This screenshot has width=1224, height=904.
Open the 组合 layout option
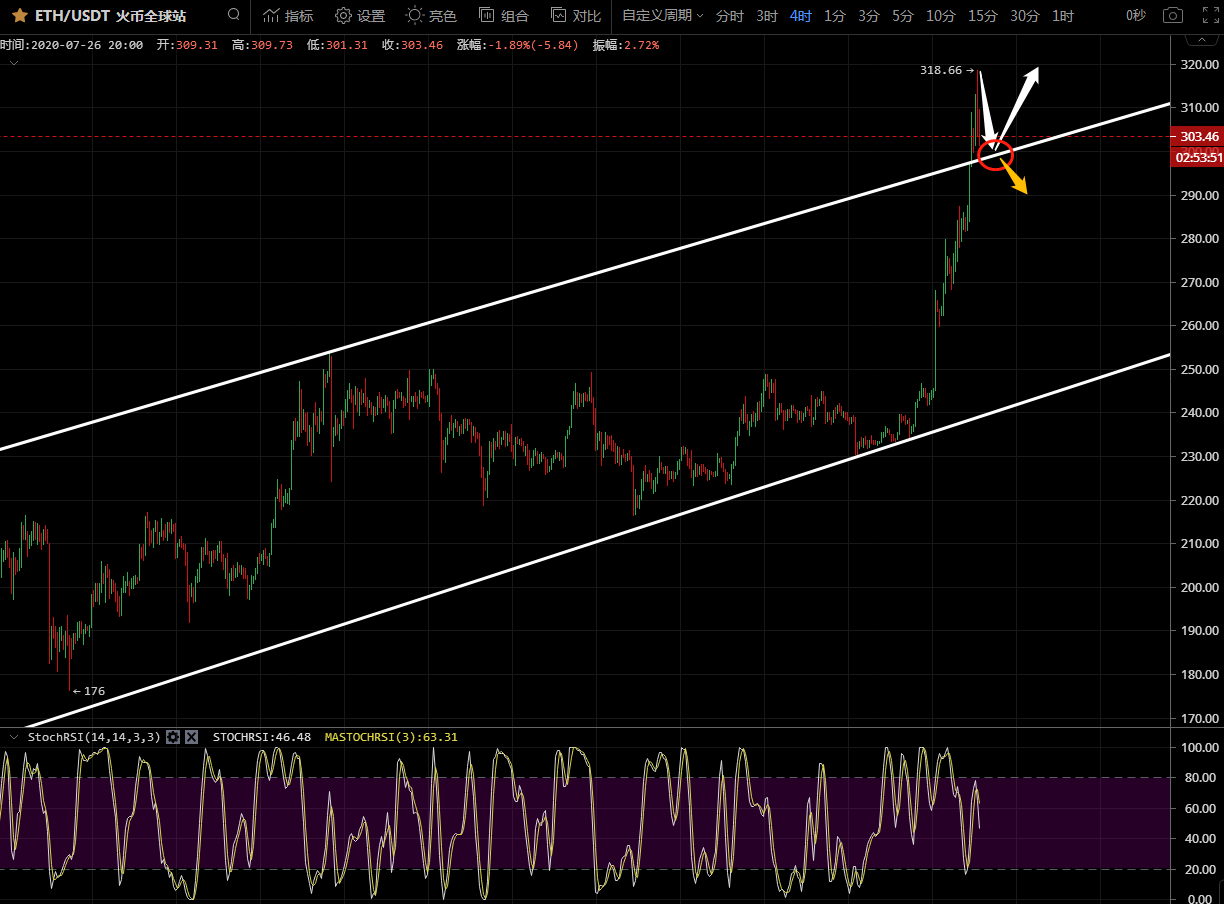(x=504, y=16)
